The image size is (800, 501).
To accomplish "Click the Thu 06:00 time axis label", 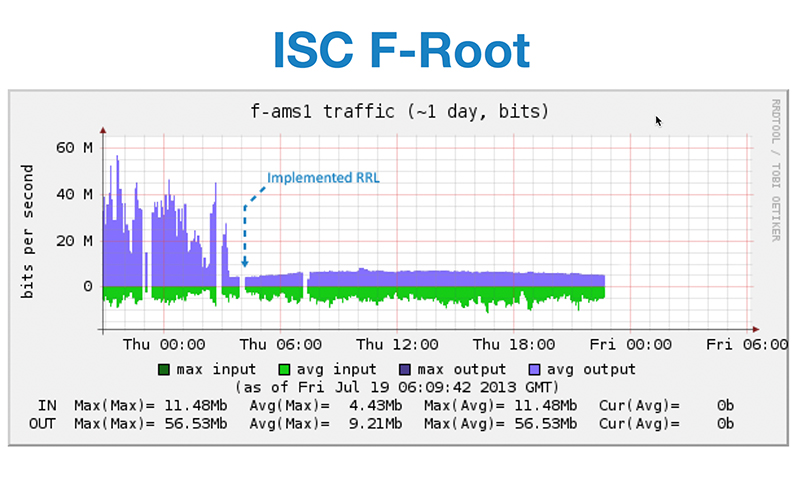I will click(x=278, y=344).
